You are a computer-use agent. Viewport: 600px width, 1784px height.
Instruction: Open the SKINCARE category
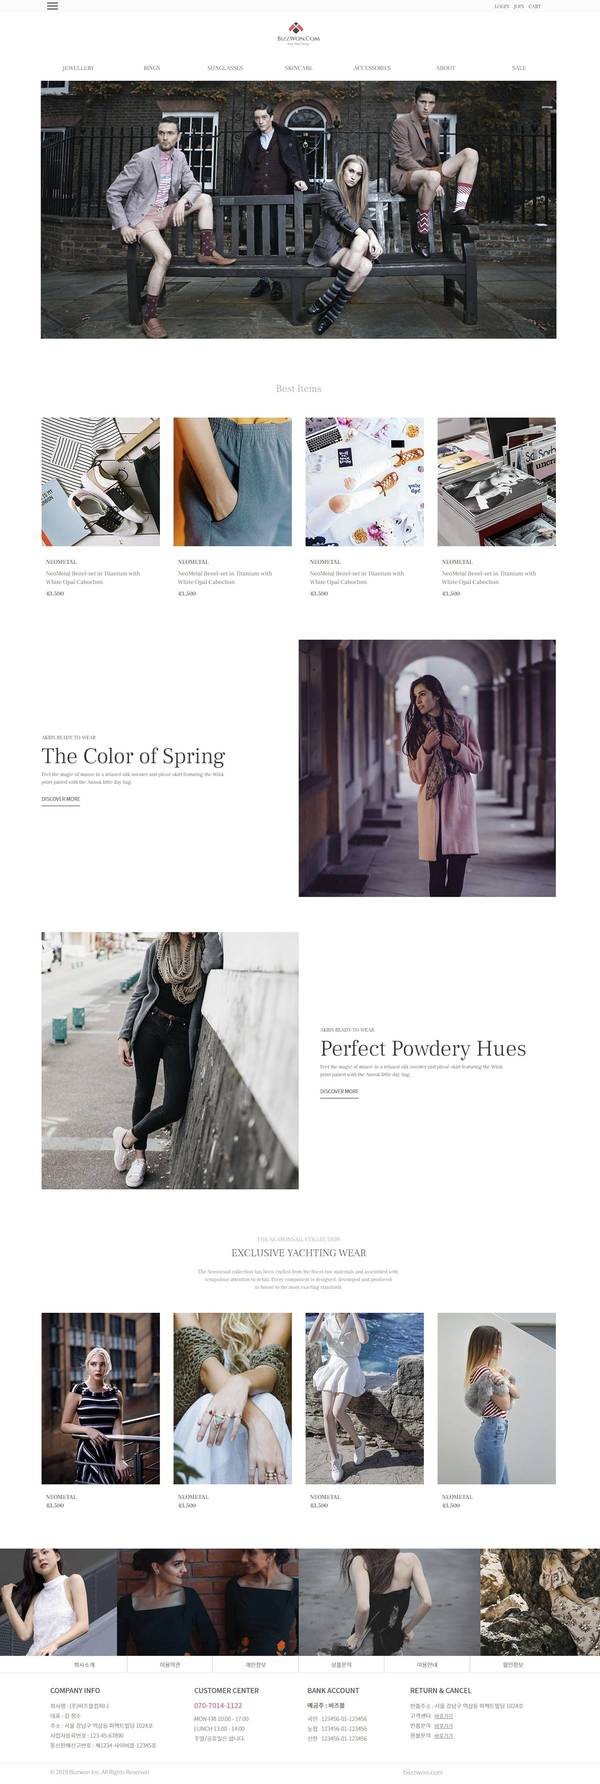pyautogui.click(x=298, y=68)
